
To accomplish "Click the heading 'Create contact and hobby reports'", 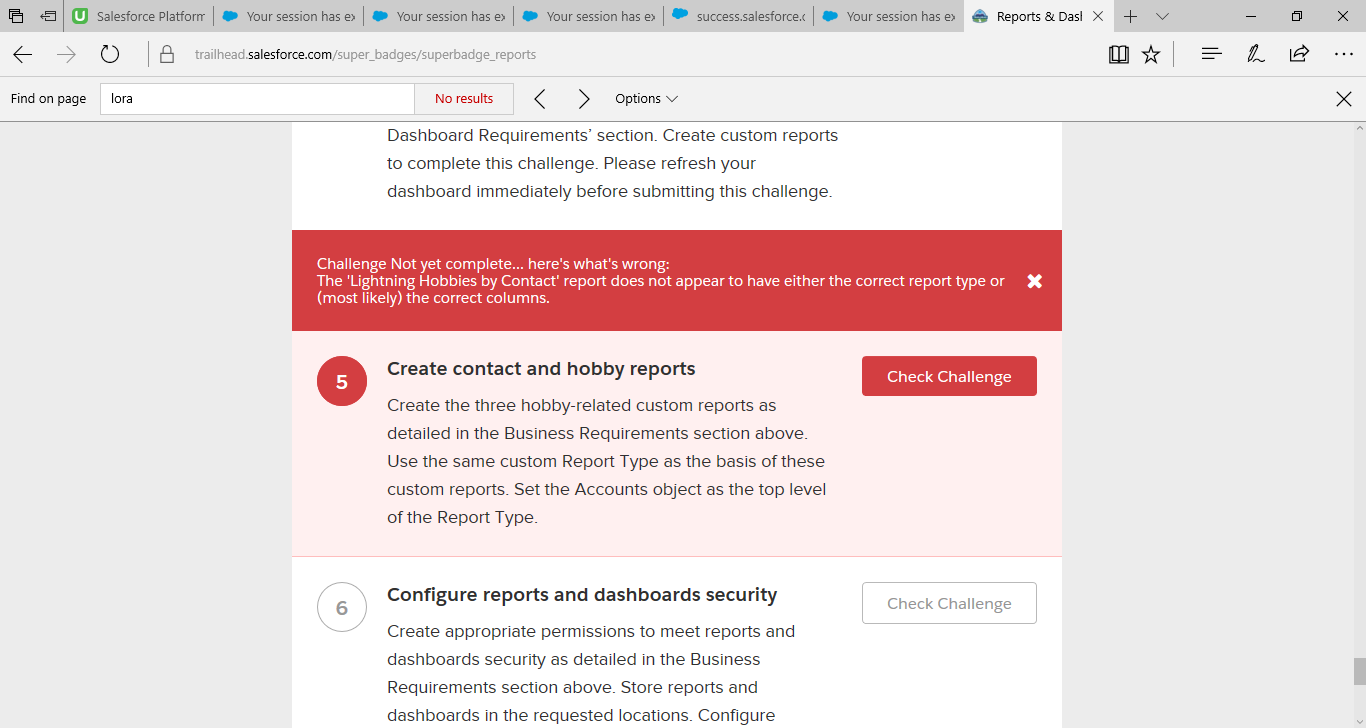I will click(x=541, y=369).
